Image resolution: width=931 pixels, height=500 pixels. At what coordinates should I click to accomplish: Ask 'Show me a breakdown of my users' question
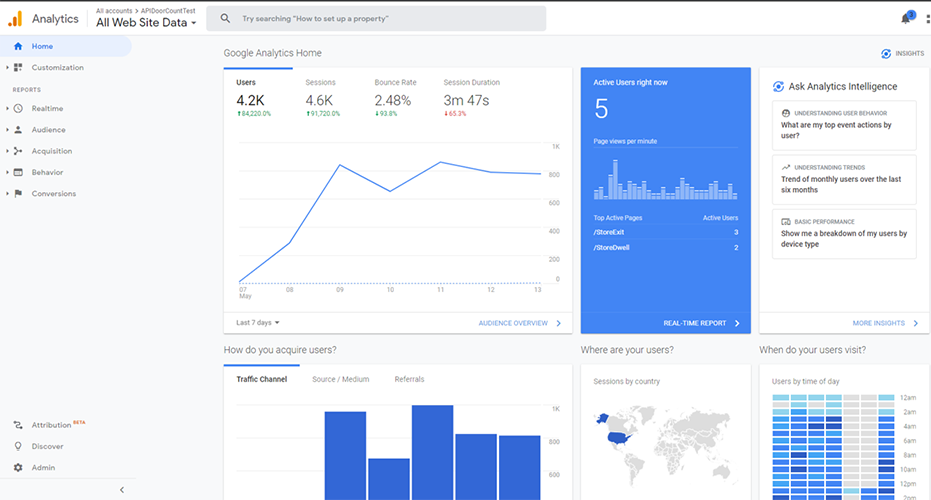[x=844, y=233]
